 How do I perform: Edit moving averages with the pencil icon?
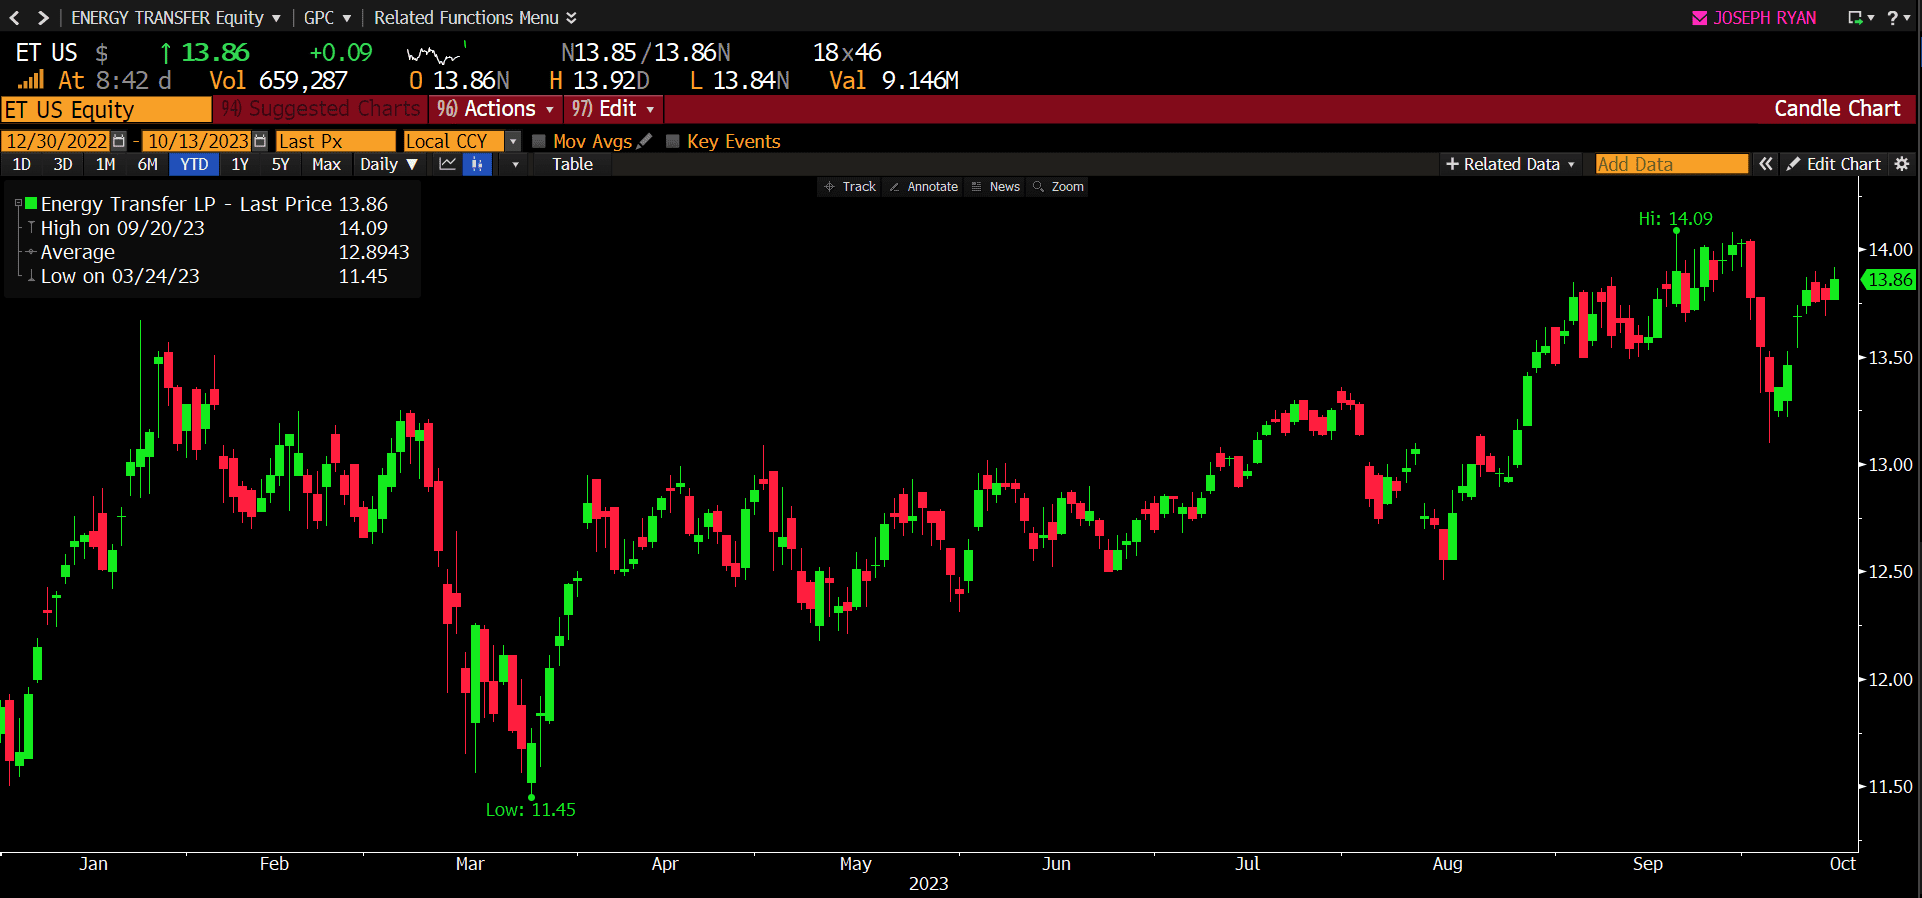click(x=644, y=141)
